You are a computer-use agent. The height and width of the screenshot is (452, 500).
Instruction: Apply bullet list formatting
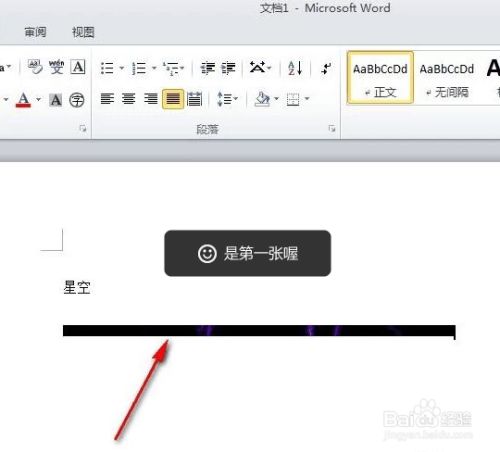(107, 68)
